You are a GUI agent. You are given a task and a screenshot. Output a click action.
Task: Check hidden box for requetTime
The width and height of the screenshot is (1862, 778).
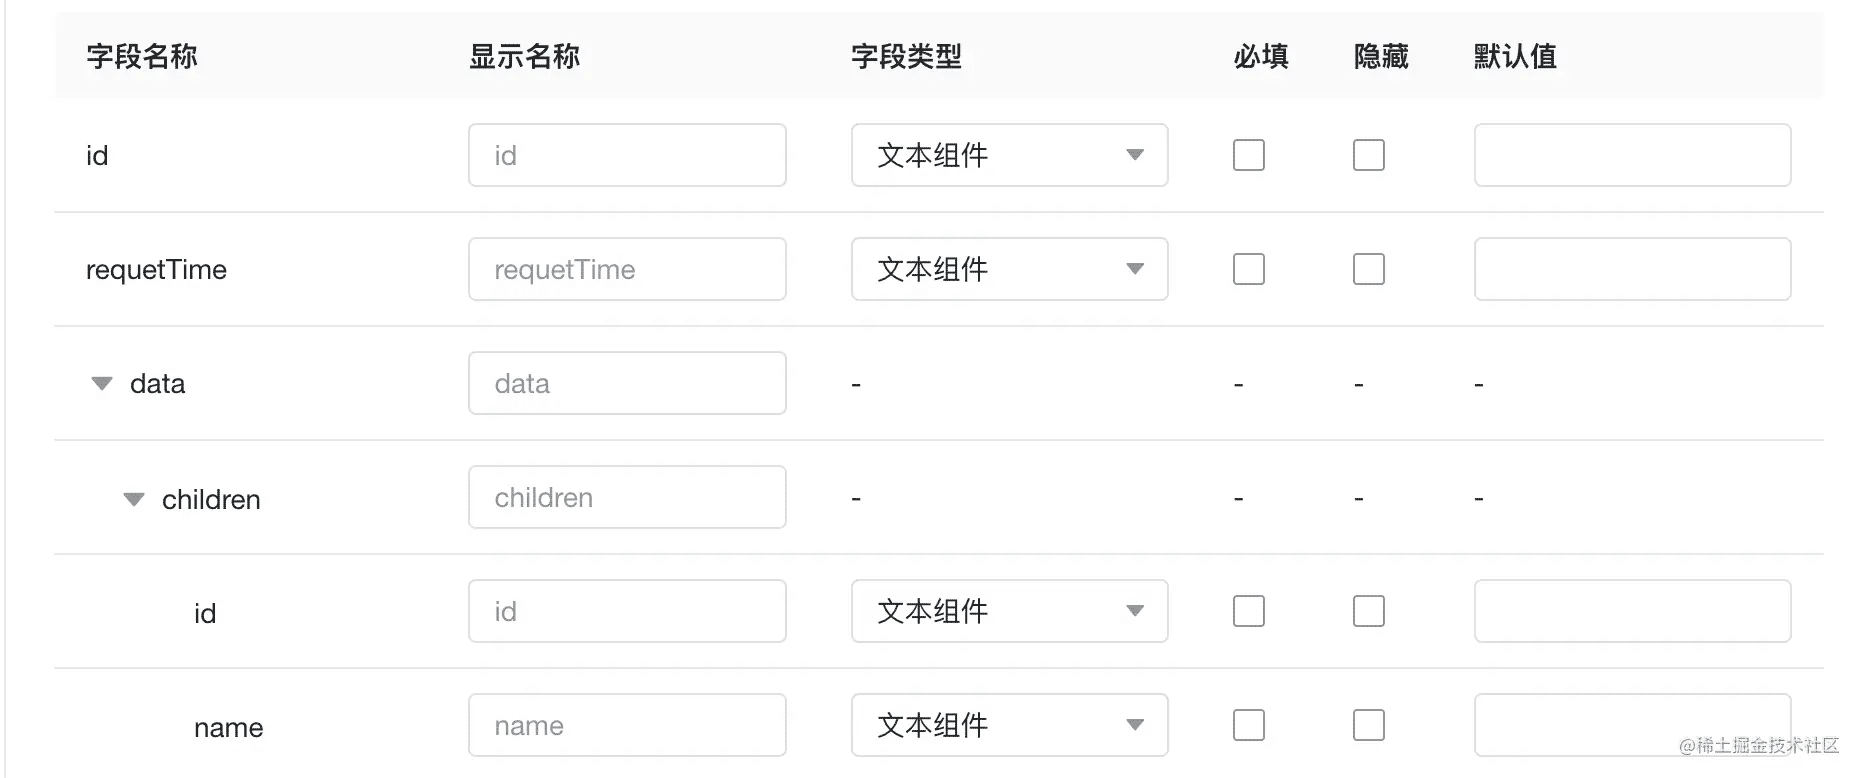1368,269
